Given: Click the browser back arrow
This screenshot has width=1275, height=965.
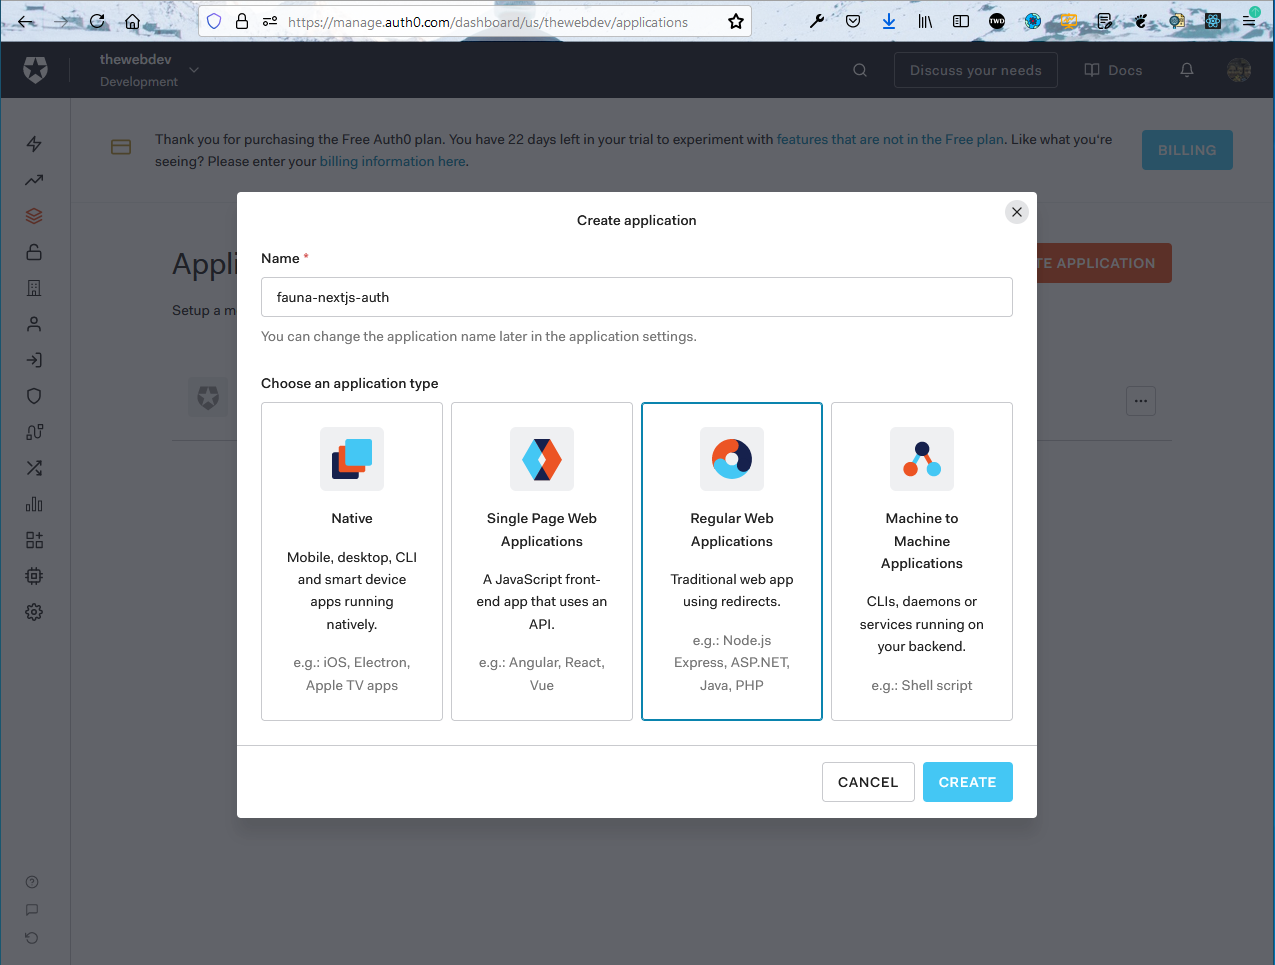Looking at the screenshot, I should tap(26, 21).
